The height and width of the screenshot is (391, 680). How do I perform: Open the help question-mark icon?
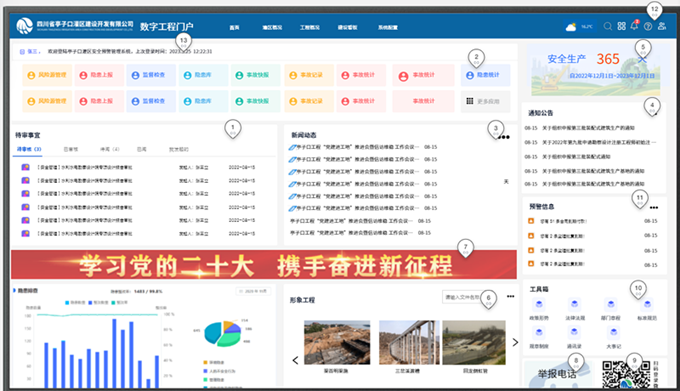click(648, 26)
